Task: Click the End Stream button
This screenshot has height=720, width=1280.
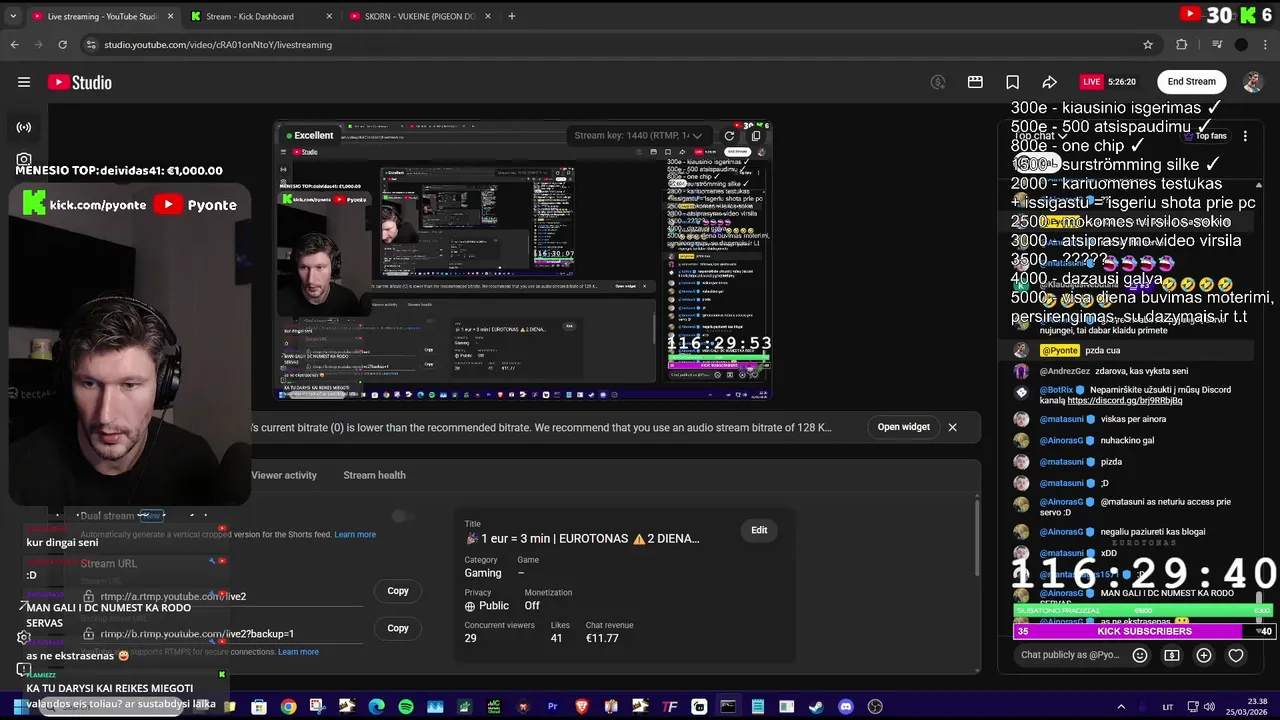Action: point(1191,82)
